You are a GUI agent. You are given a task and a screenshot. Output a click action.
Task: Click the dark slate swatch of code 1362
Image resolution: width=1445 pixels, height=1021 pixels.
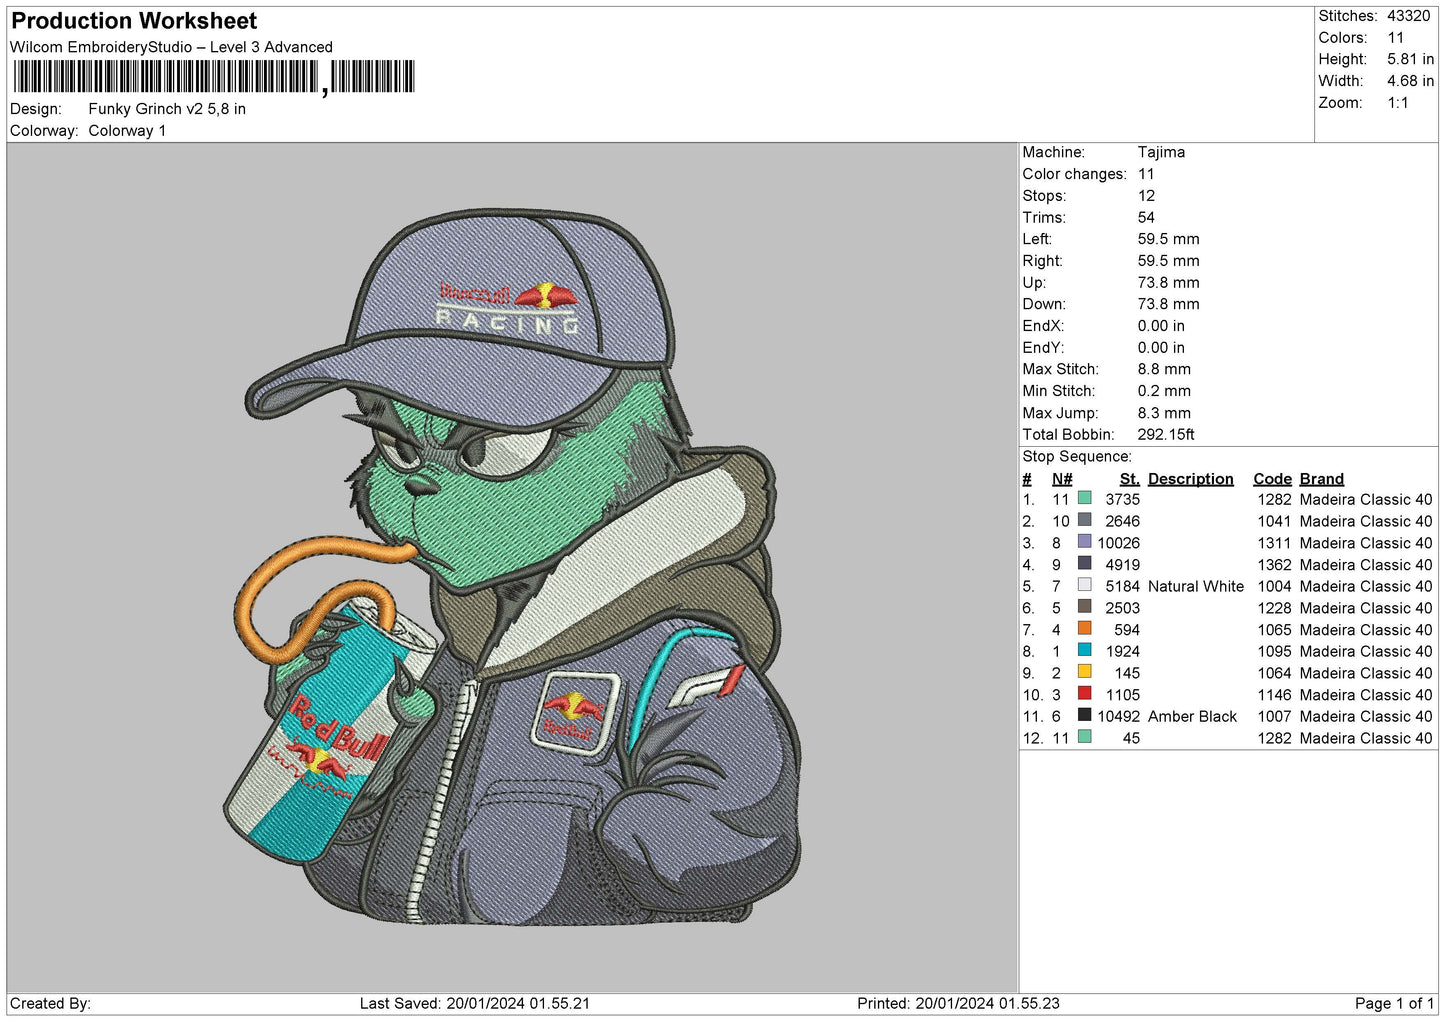[x=1084, y=563]
